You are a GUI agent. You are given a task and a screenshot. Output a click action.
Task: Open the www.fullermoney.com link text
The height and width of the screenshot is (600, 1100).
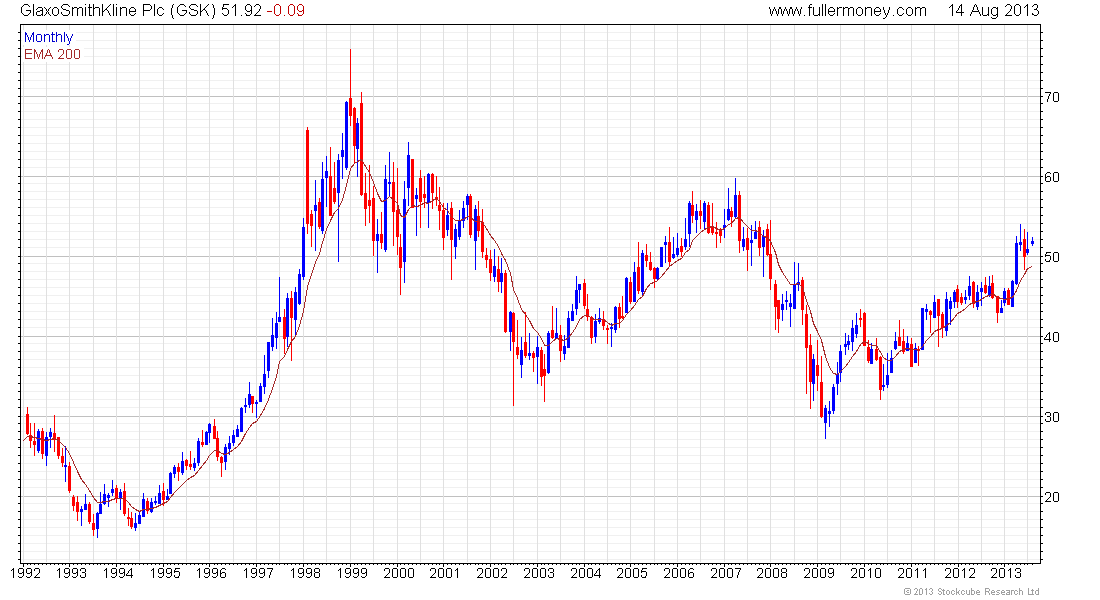coord(847,11)
